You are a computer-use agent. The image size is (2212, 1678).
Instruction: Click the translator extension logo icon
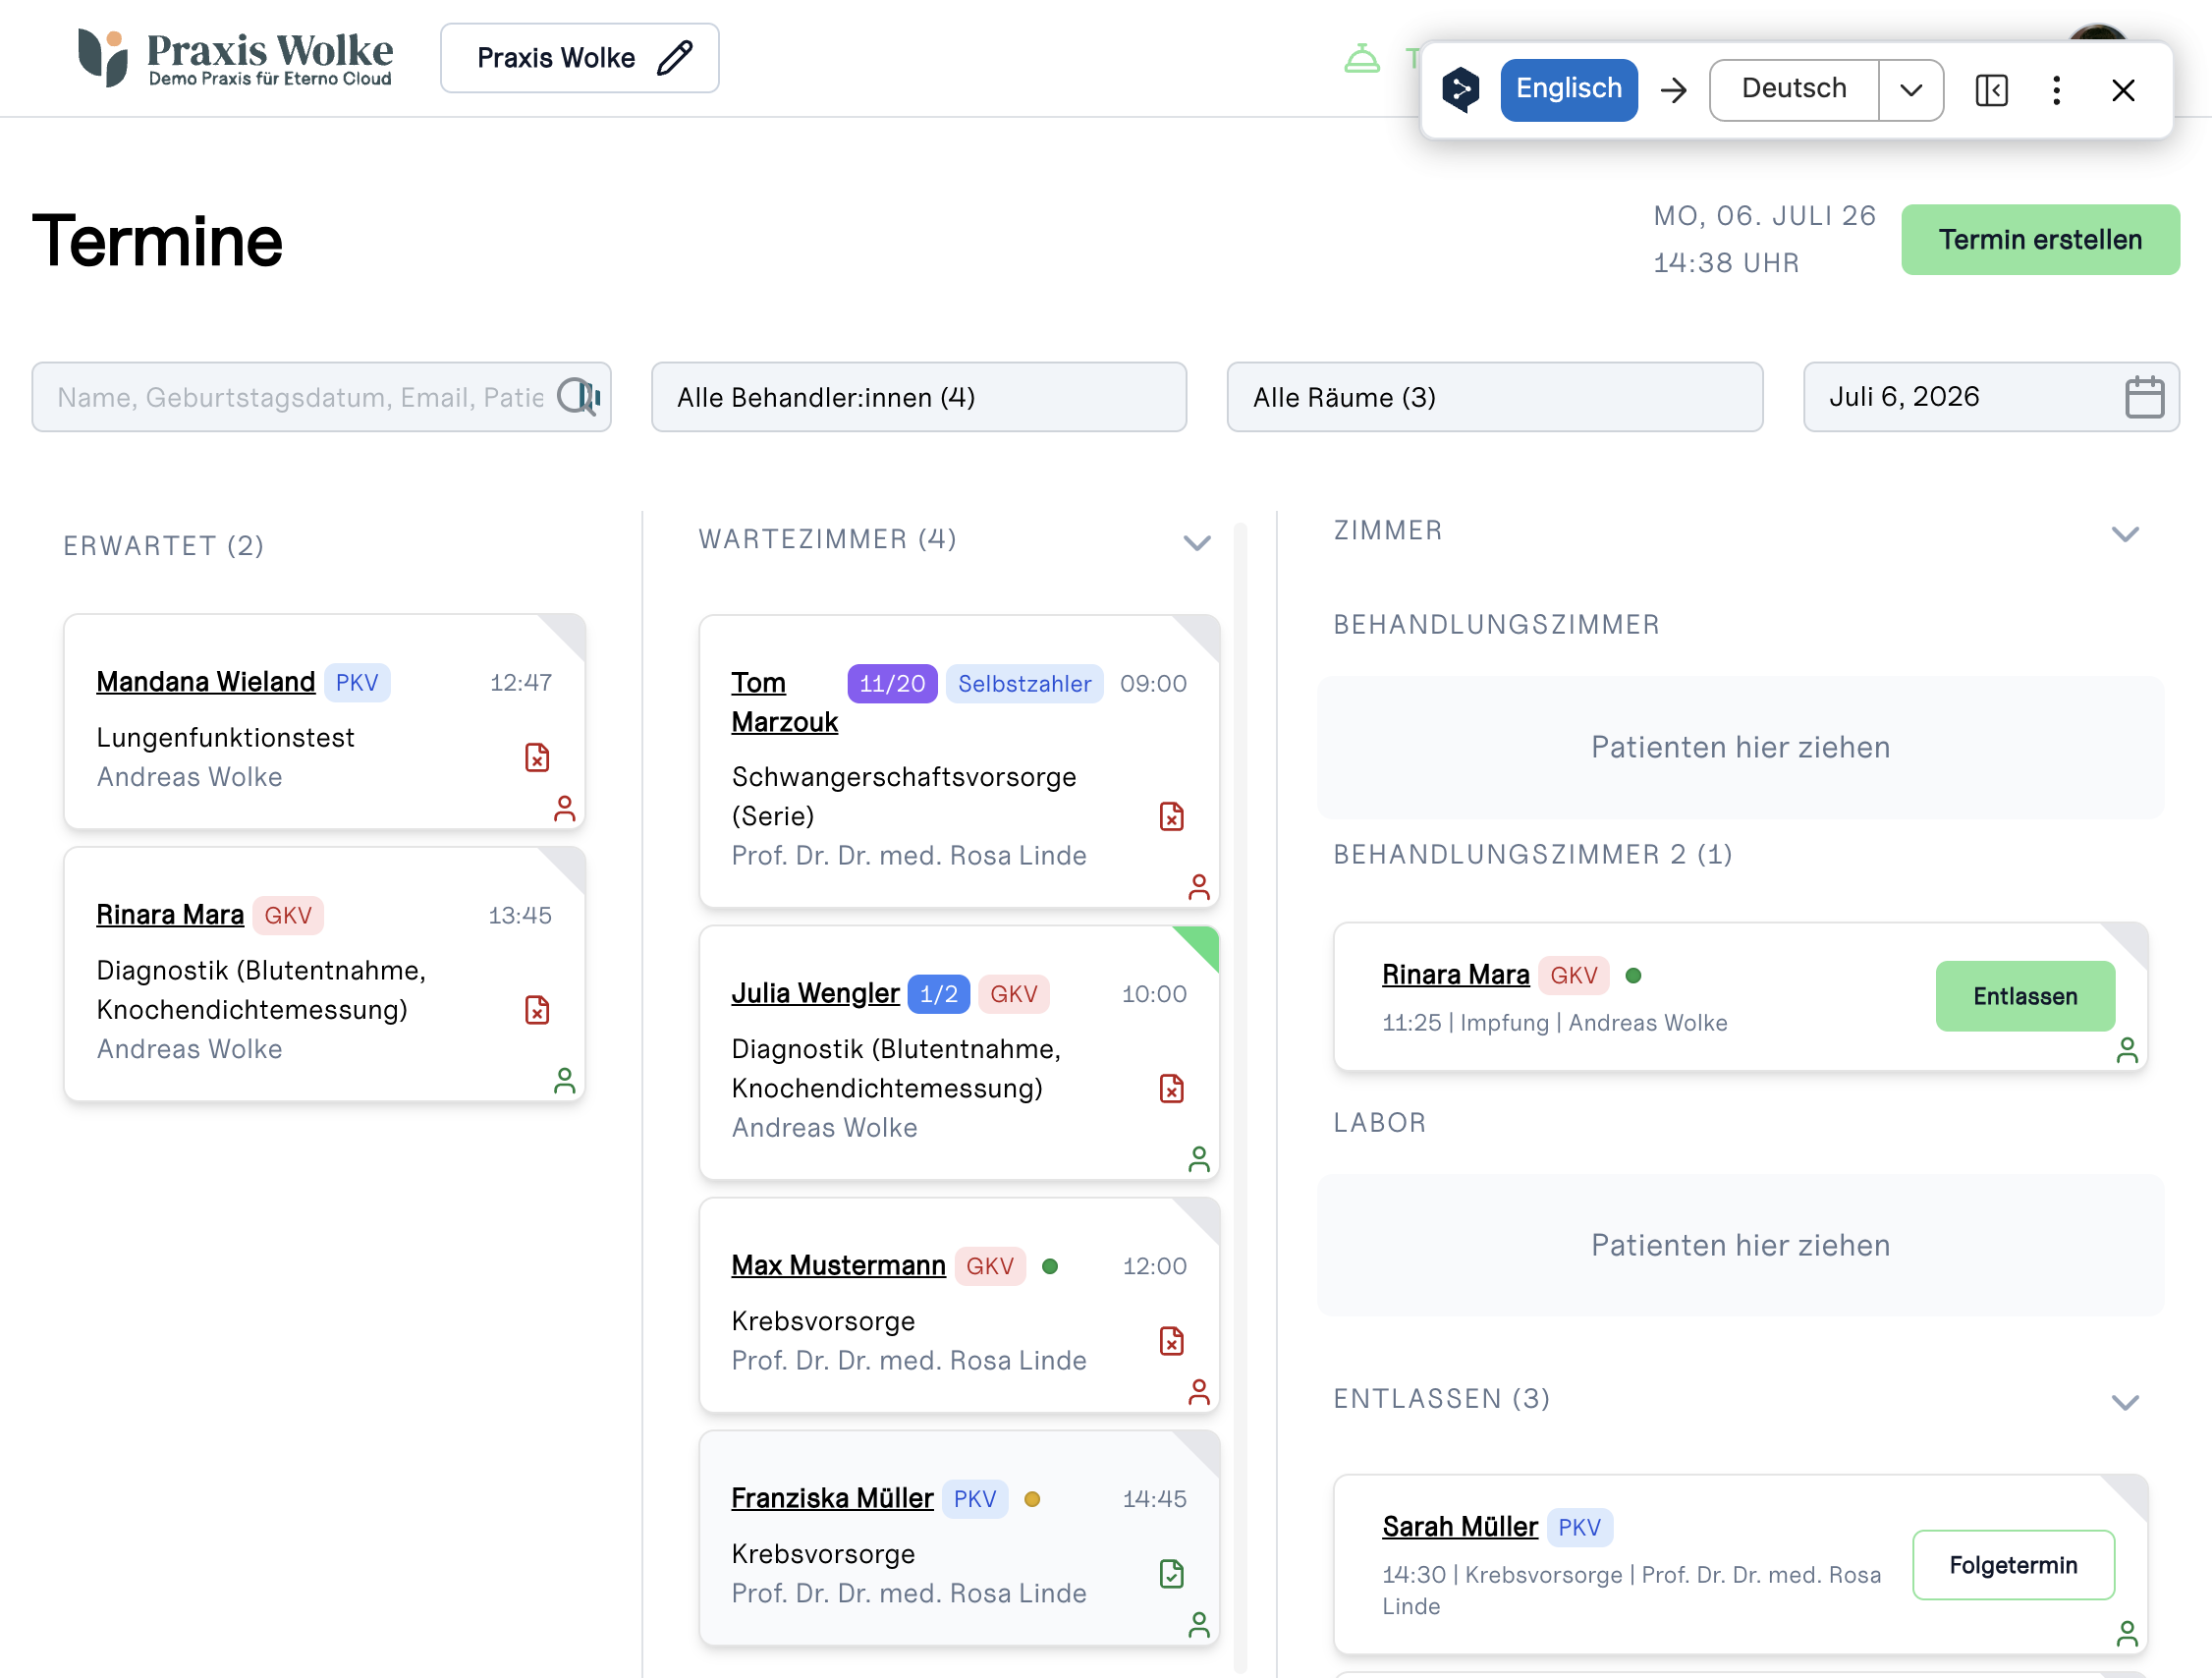(1460, 90)
